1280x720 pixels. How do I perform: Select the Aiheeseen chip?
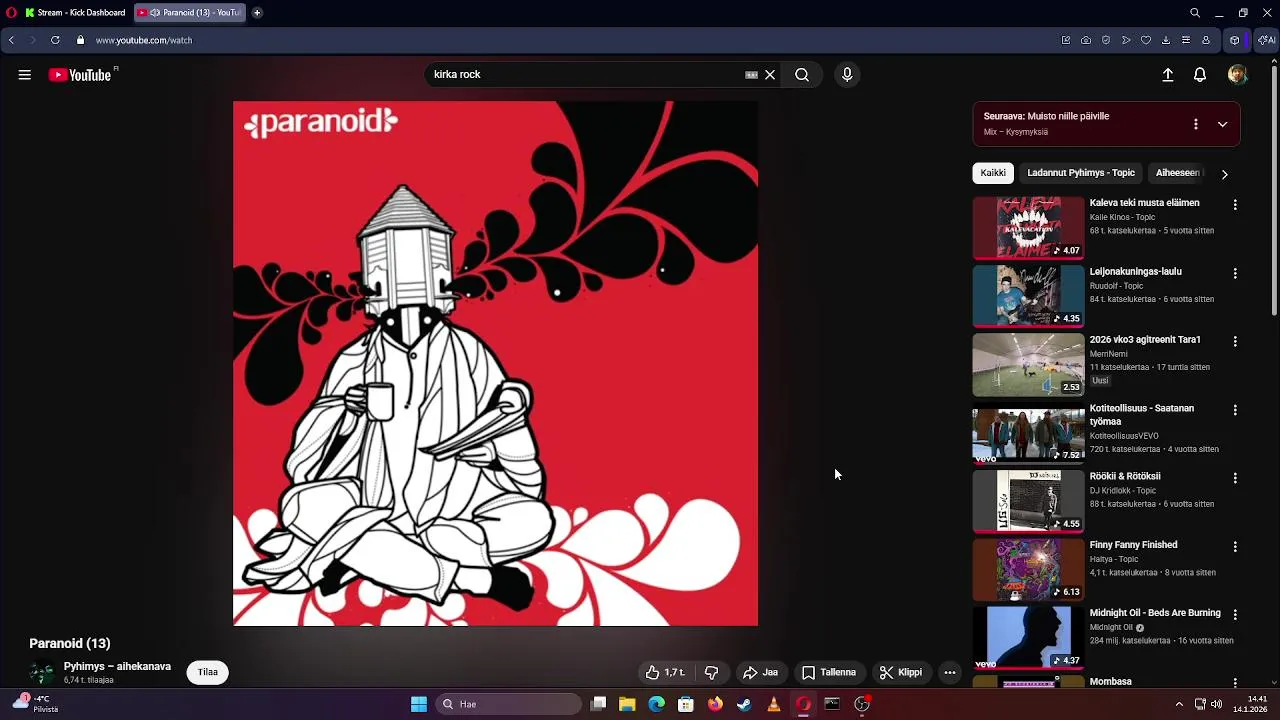pyautogui.click(x=1178, y=173)
